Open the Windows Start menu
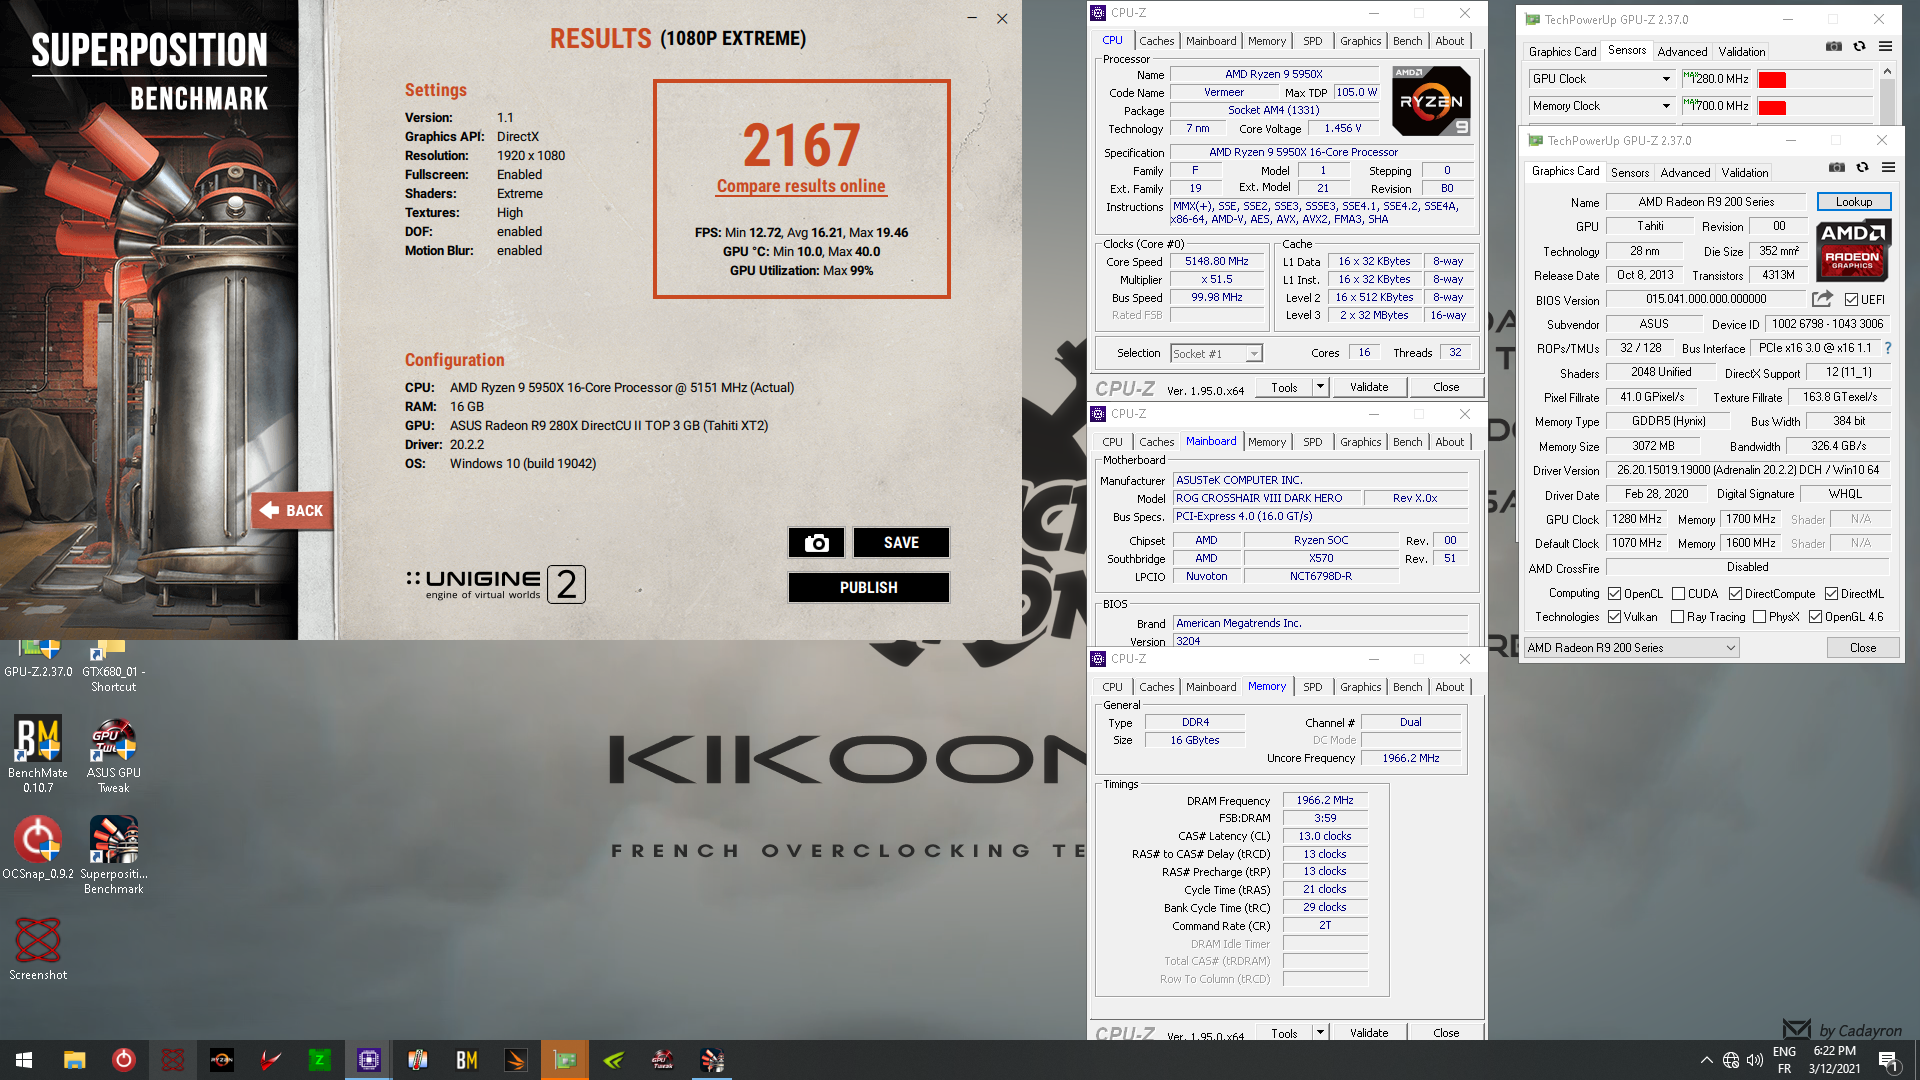 (x=24, y=1060)
